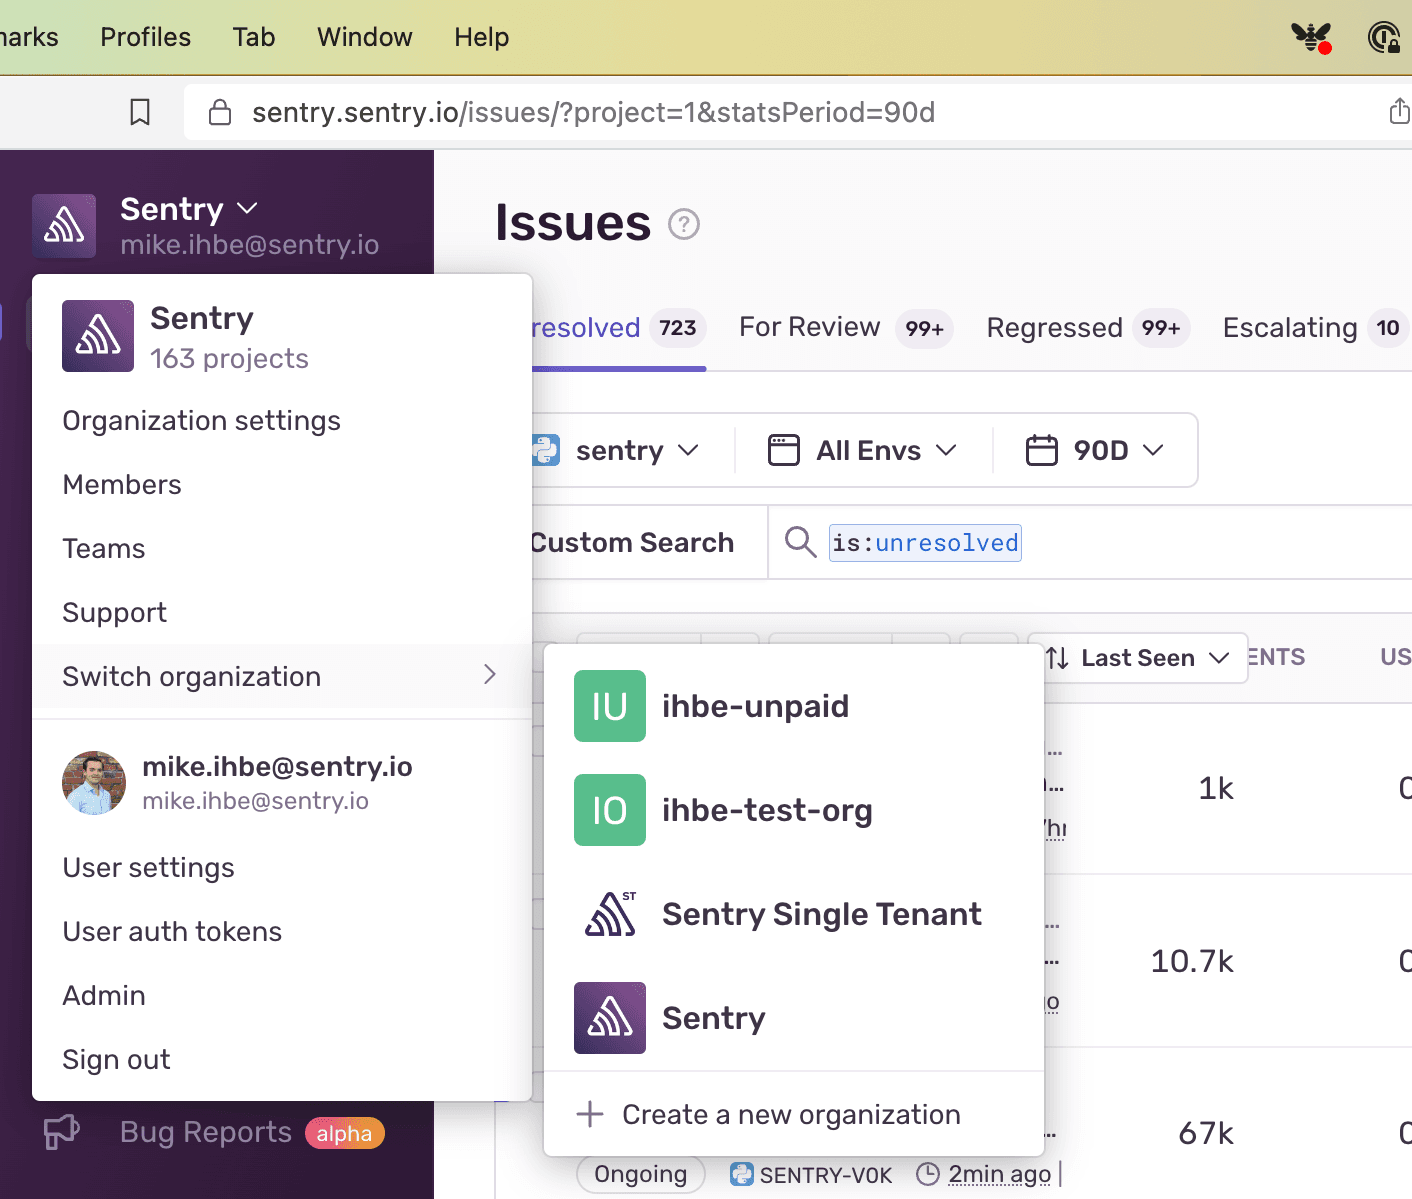Click the clock icon next to 2min ago
This screenshot has height=1199, width=1412.
926,1174
